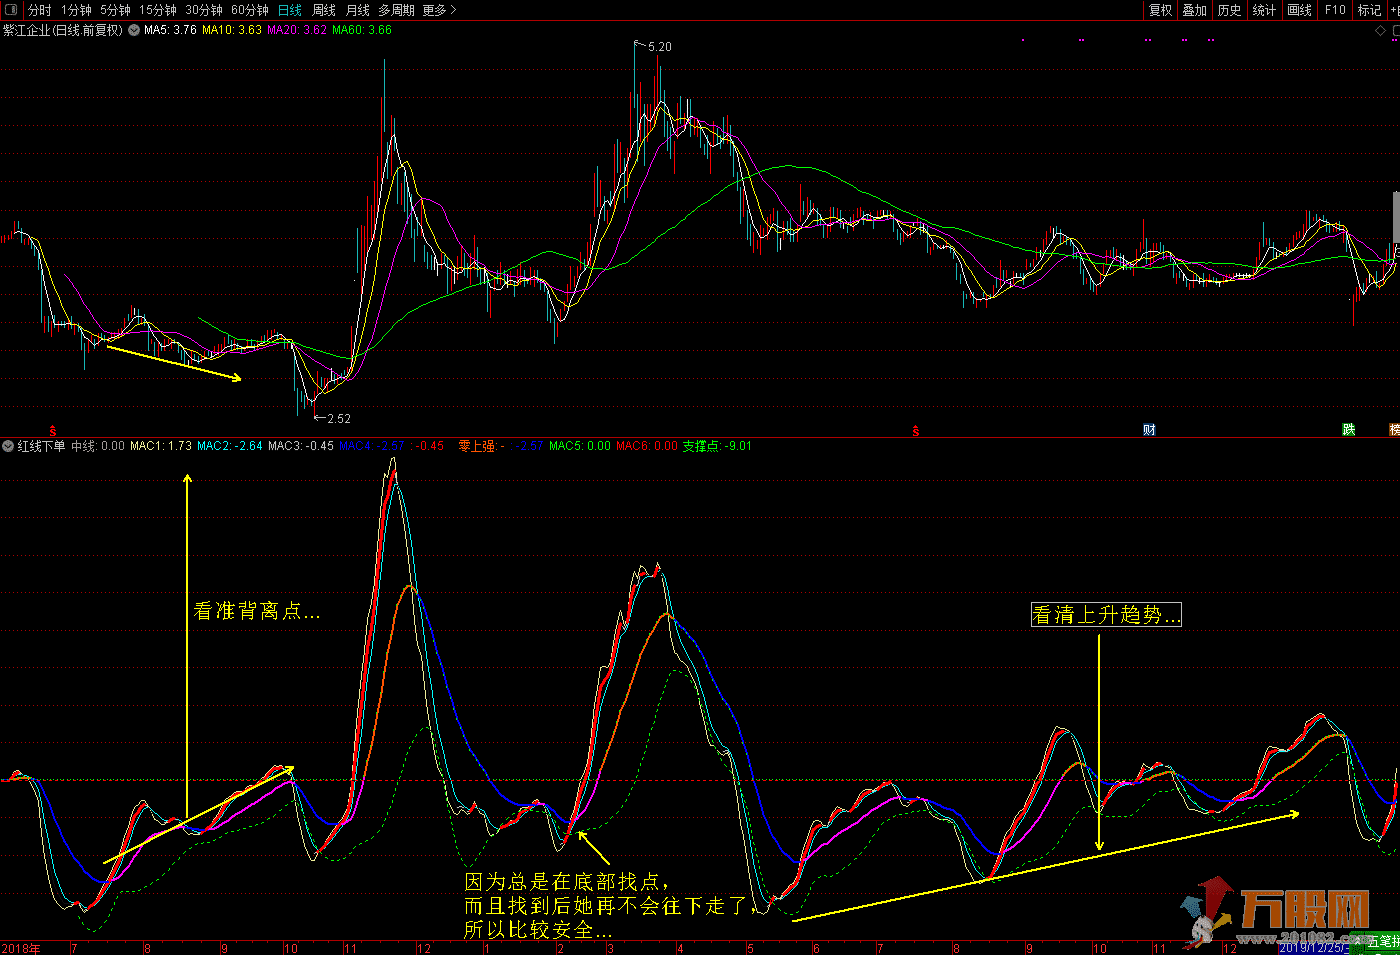This screenshot has width=1400, height=955.
Task: Toggle 复权 price adjustment
Action: [x=1160, y=10]
